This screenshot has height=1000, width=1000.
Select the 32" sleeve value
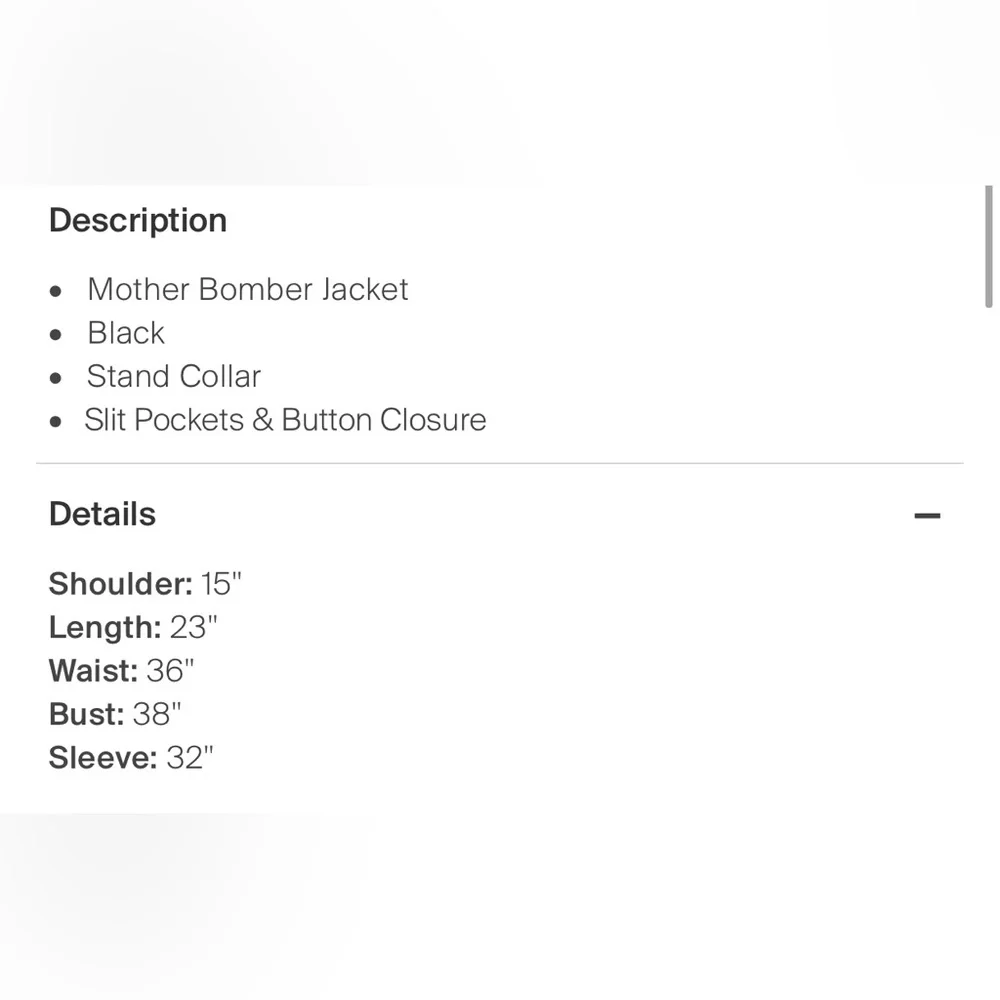191,759
